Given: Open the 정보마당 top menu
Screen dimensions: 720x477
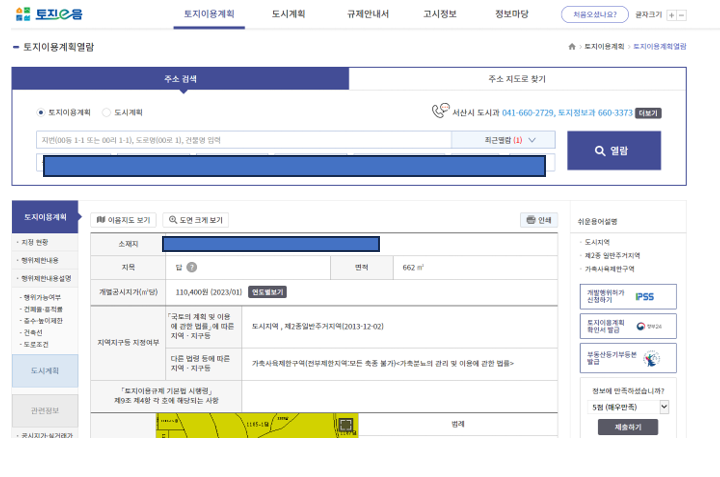Looking at the screenshot, I should [512, 14].
